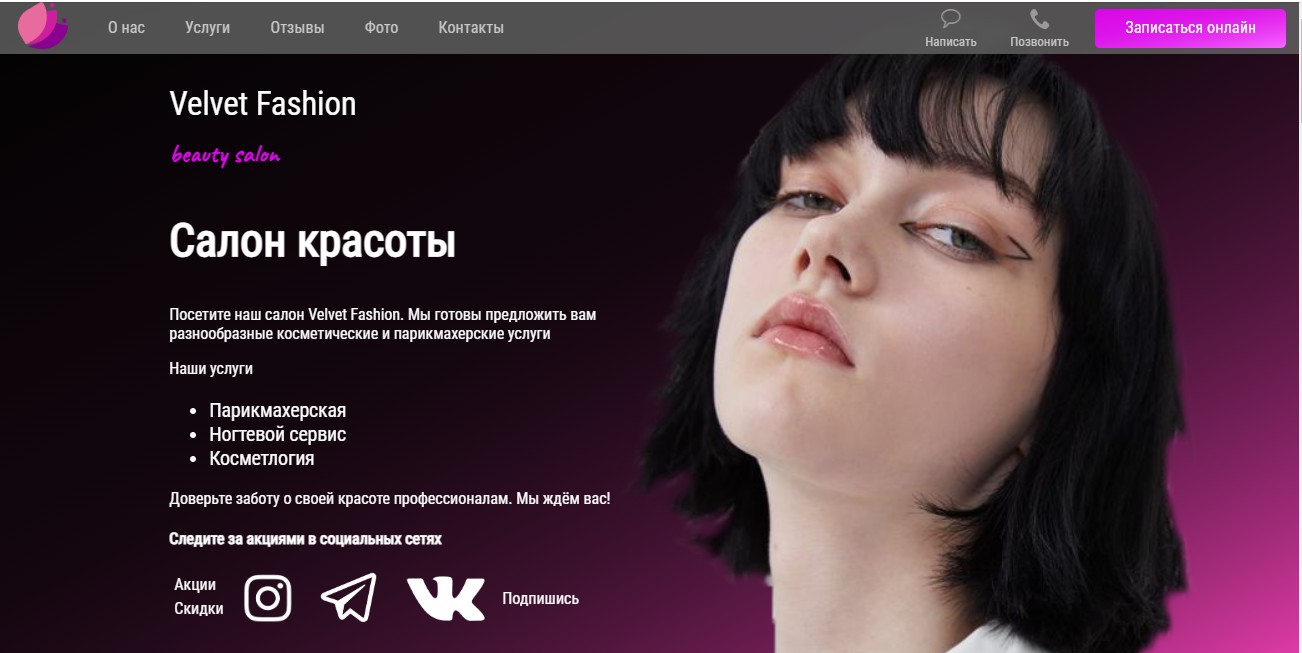Select the Ногтевой сервис list item

pyautogui.click(x=278, y=434)
